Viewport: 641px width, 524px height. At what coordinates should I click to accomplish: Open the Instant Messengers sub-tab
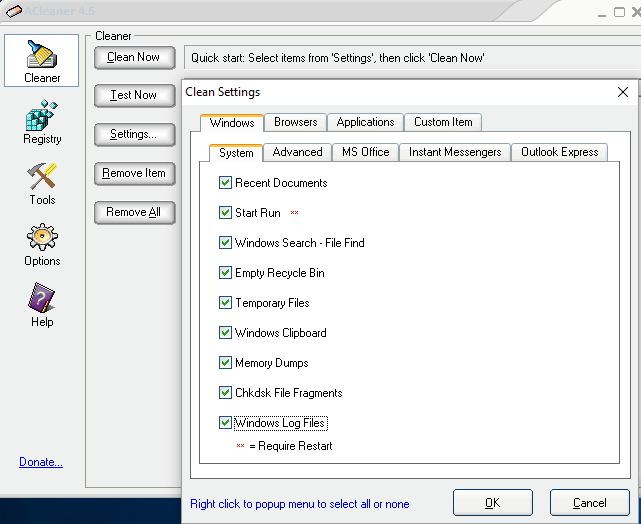[x=455, y=152]
